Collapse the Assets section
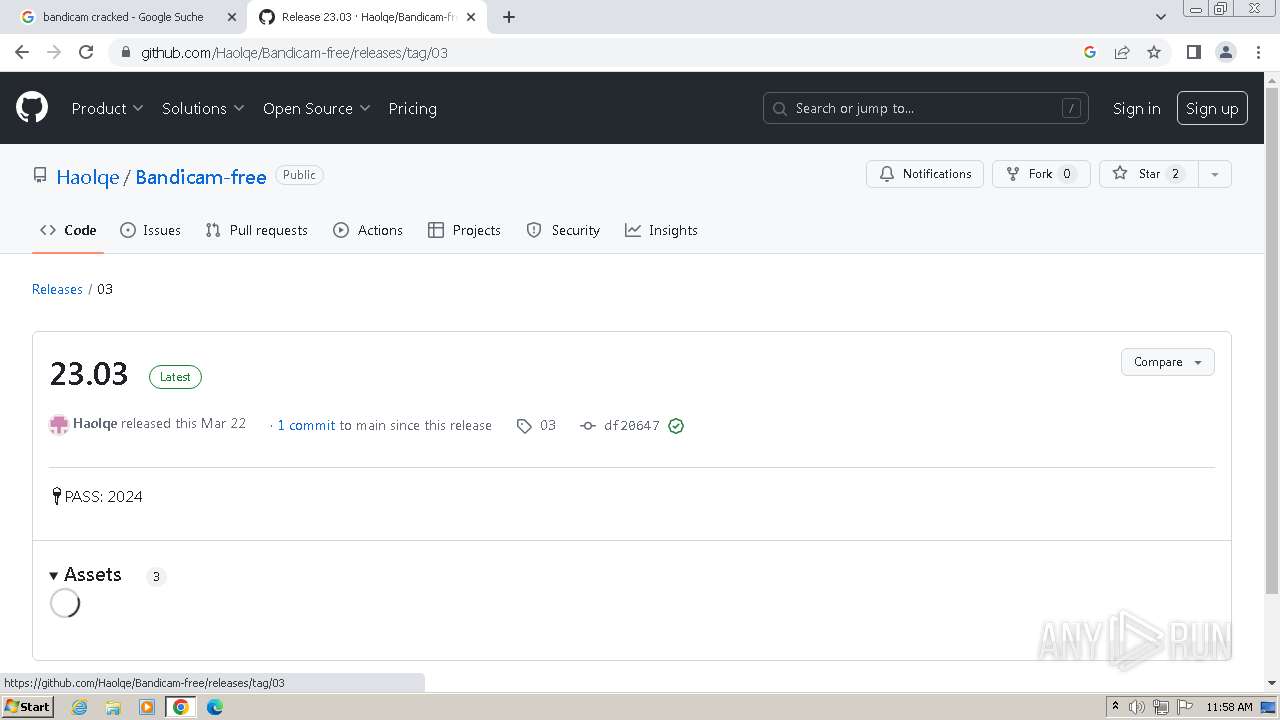The width and height of the screenshot is (1280, 720). (86, 575)
